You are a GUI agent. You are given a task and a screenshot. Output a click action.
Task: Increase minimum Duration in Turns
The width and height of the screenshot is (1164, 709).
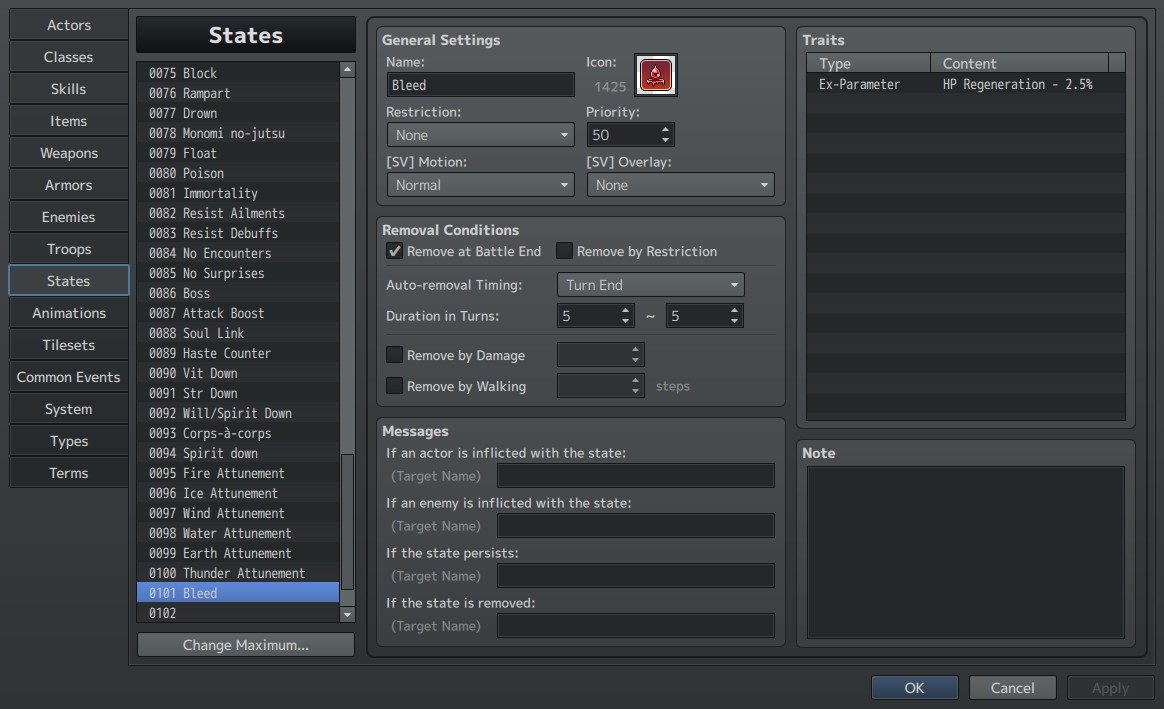(626, 310)
